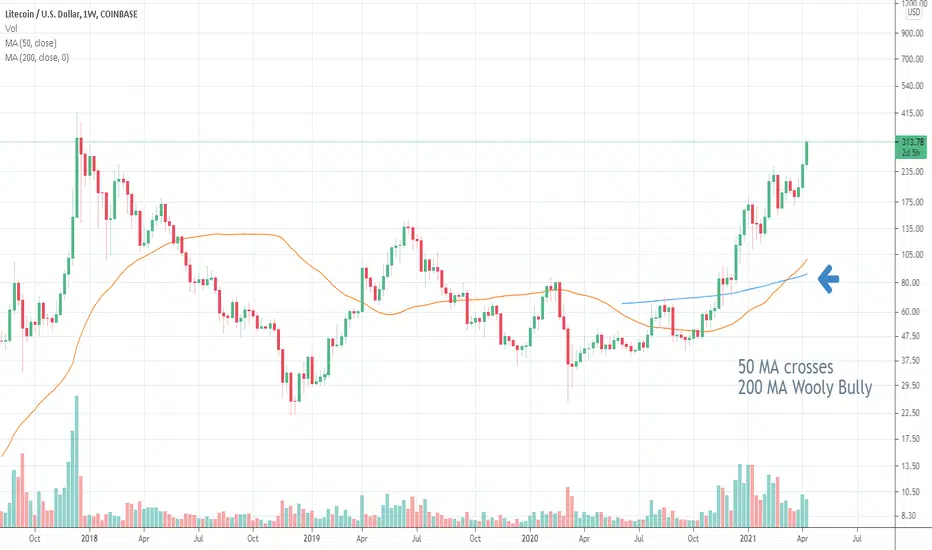Click the Vol indicator label
The height and width of the screenshot is (550, 932).
[11, 29]
